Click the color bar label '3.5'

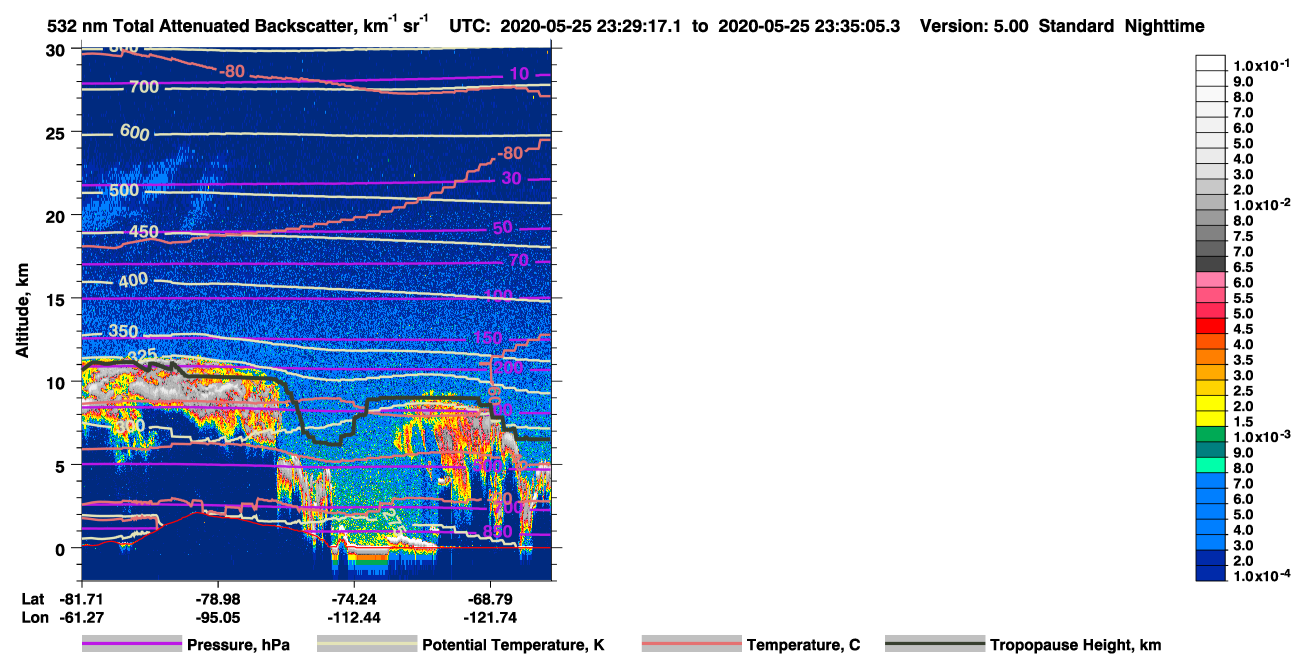[1245, 360]
